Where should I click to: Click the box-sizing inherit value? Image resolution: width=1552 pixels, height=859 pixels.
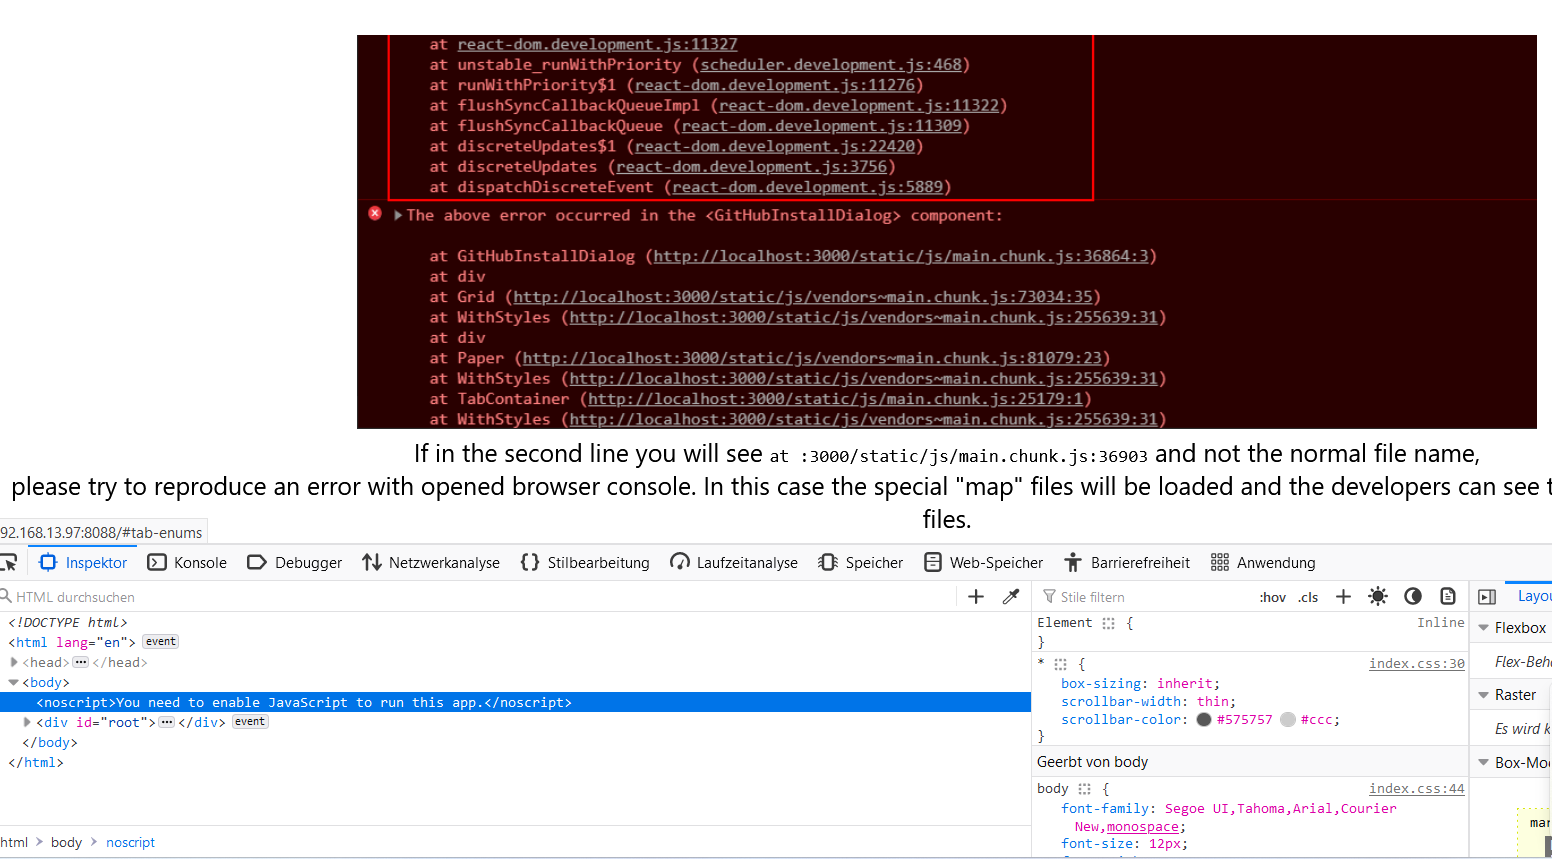(1185, 683)
